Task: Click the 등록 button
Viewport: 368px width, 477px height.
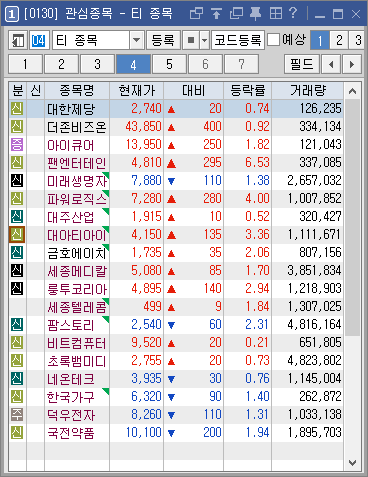Action: (x=163, y=41)
